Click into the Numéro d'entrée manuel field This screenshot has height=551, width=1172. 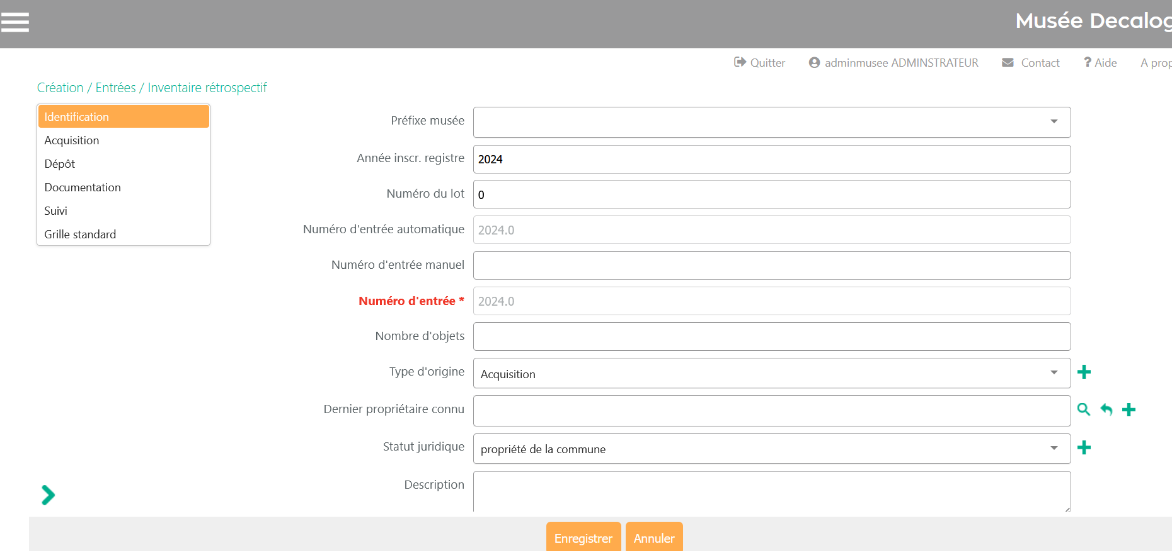tap(771, 265)
